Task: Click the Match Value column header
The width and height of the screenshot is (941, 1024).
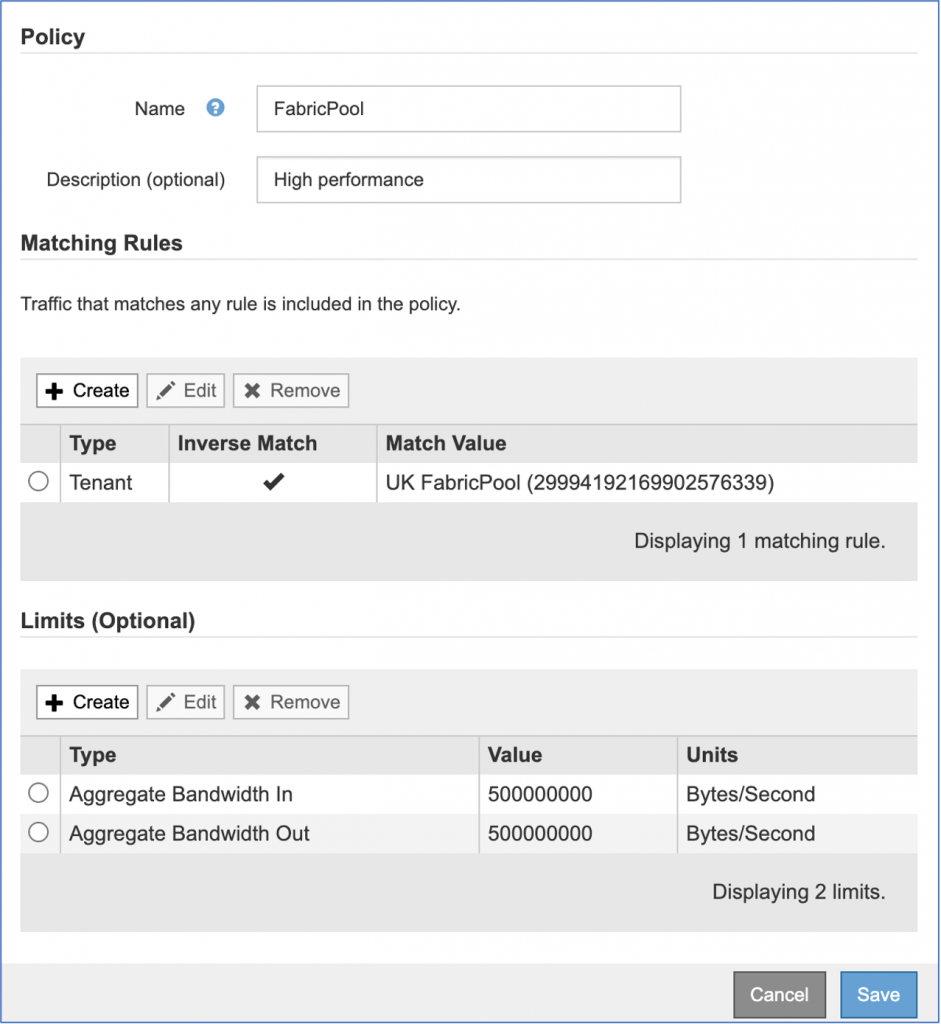Action: [446, 443]
